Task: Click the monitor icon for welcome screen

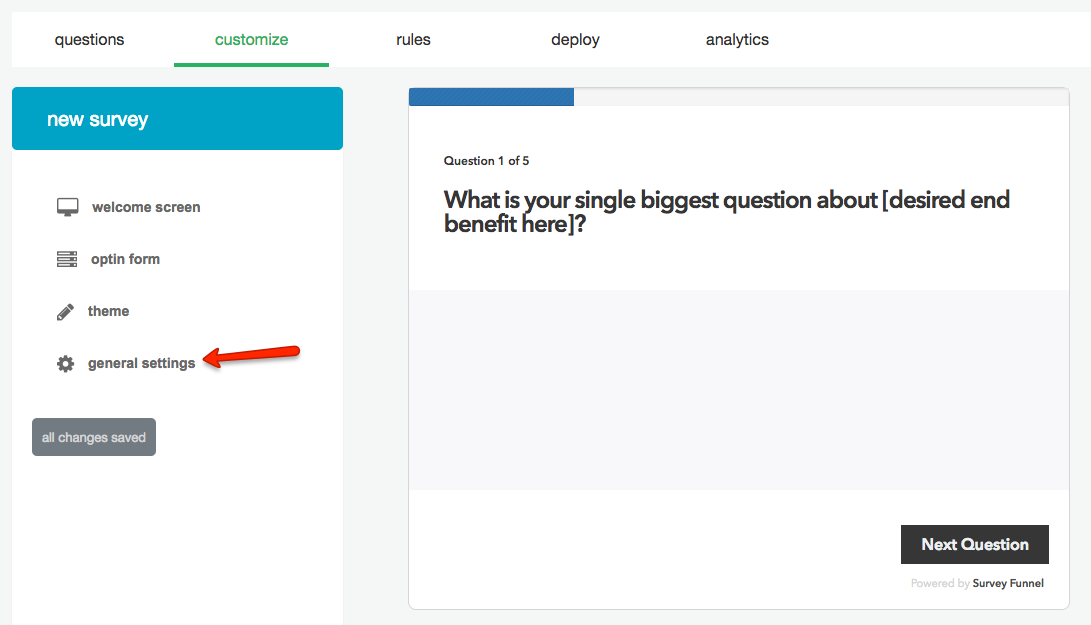Action: 67,207
